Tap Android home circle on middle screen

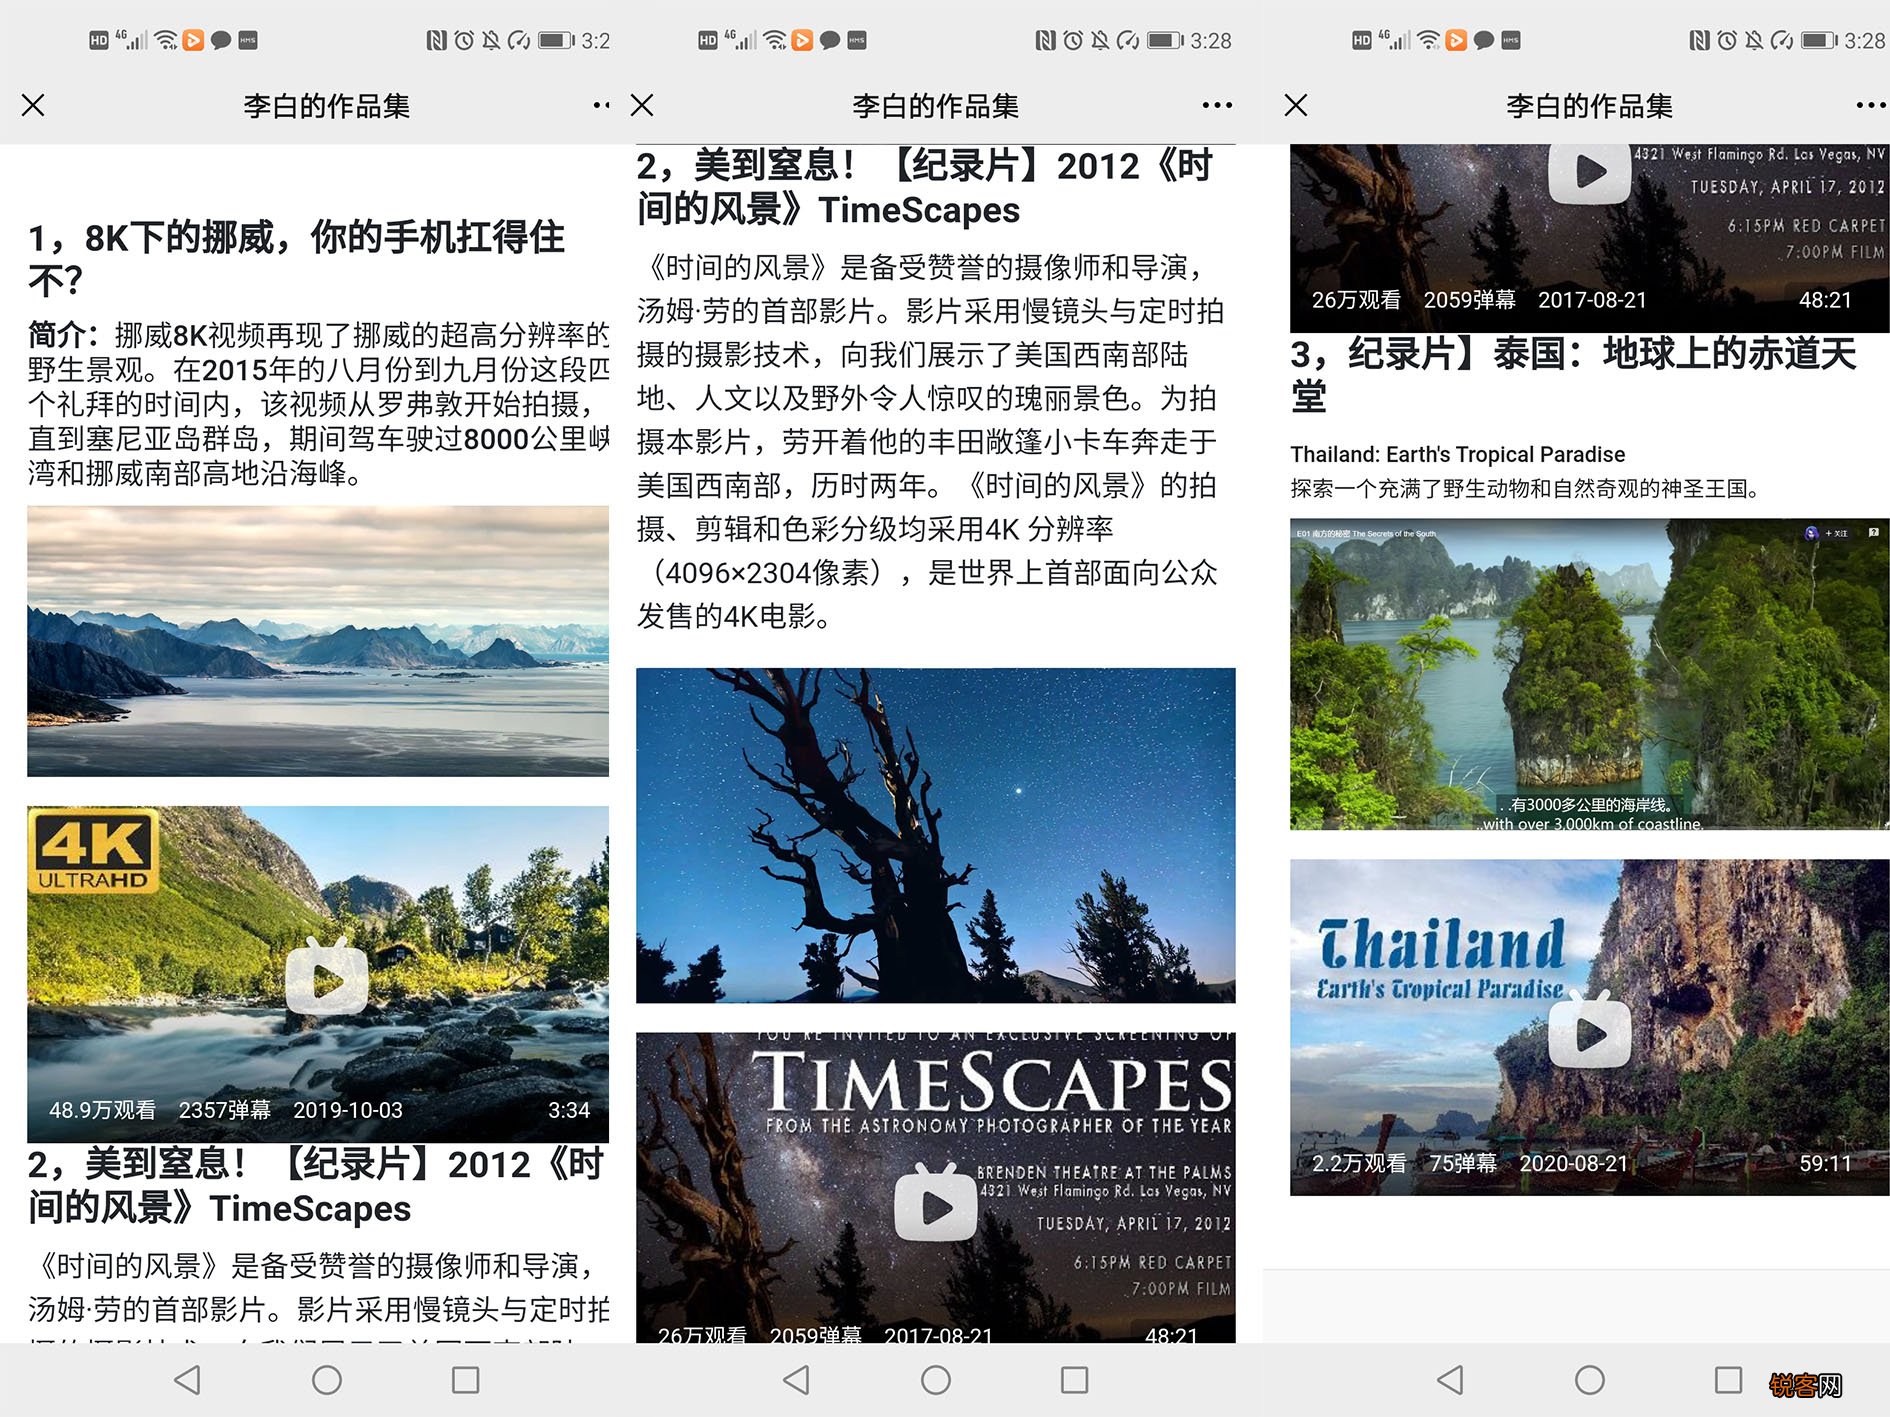coord(935,1380)
